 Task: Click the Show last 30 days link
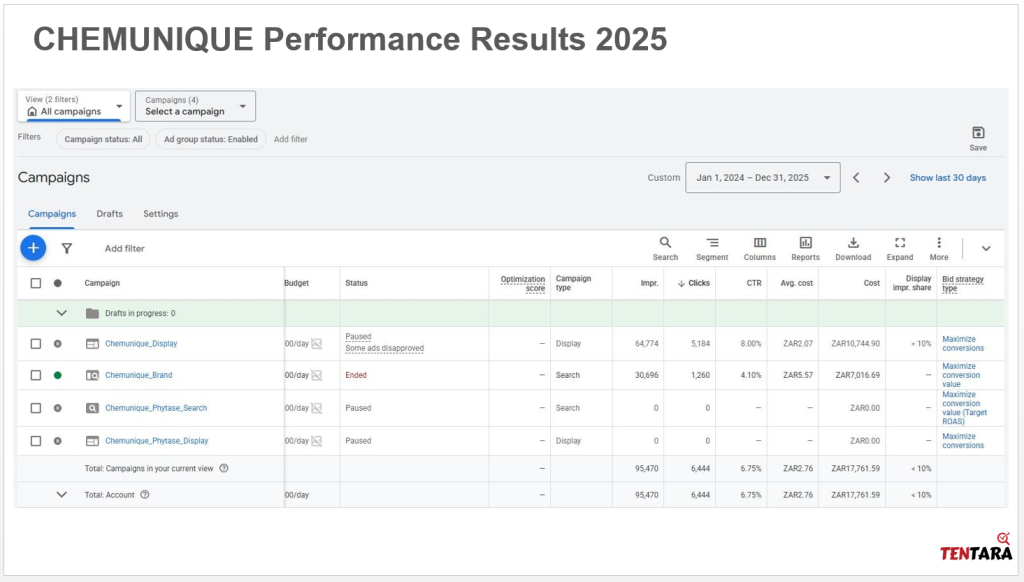click(947, 178)
